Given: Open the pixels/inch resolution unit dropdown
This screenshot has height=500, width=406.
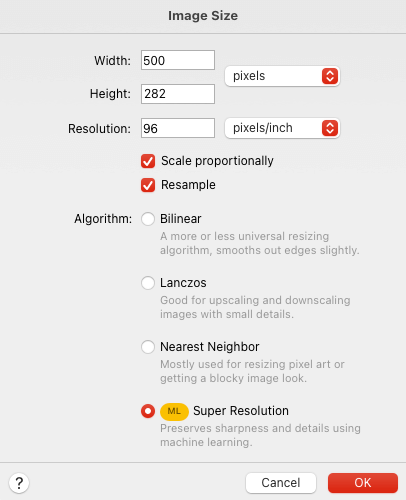Looking at the screenshot, I should tap(282, 128).
